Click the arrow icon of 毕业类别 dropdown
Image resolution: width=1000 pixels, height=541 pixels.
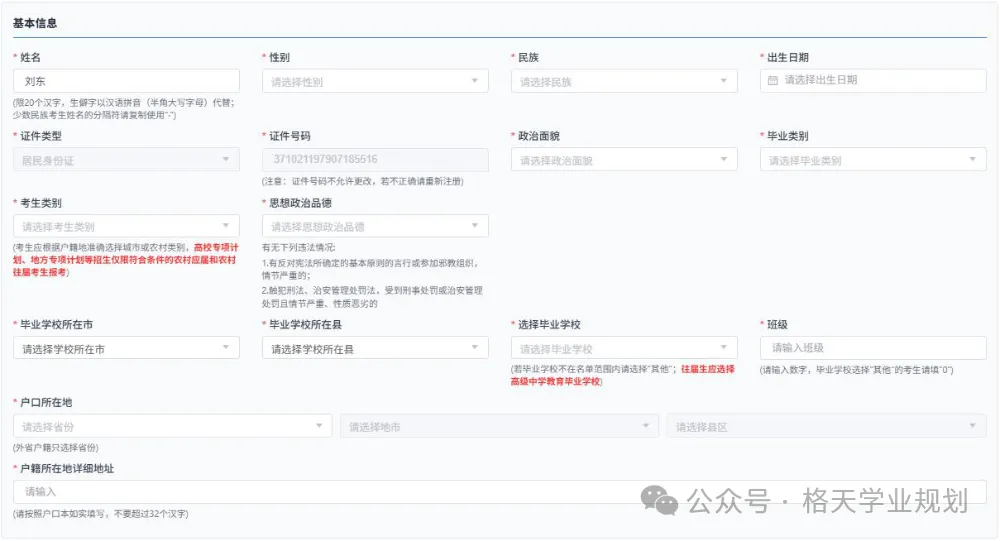click(x=972, y=159)
